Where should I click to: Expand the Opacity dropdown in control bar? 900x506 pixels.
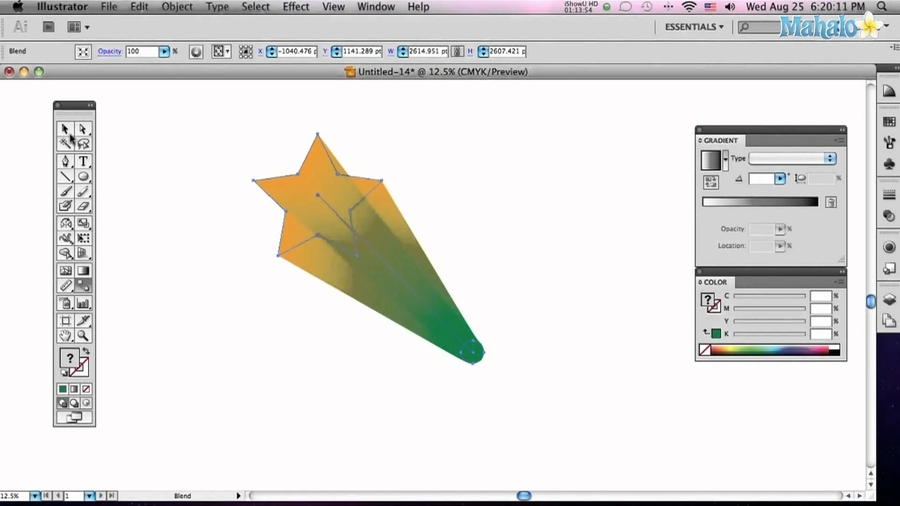164,51
